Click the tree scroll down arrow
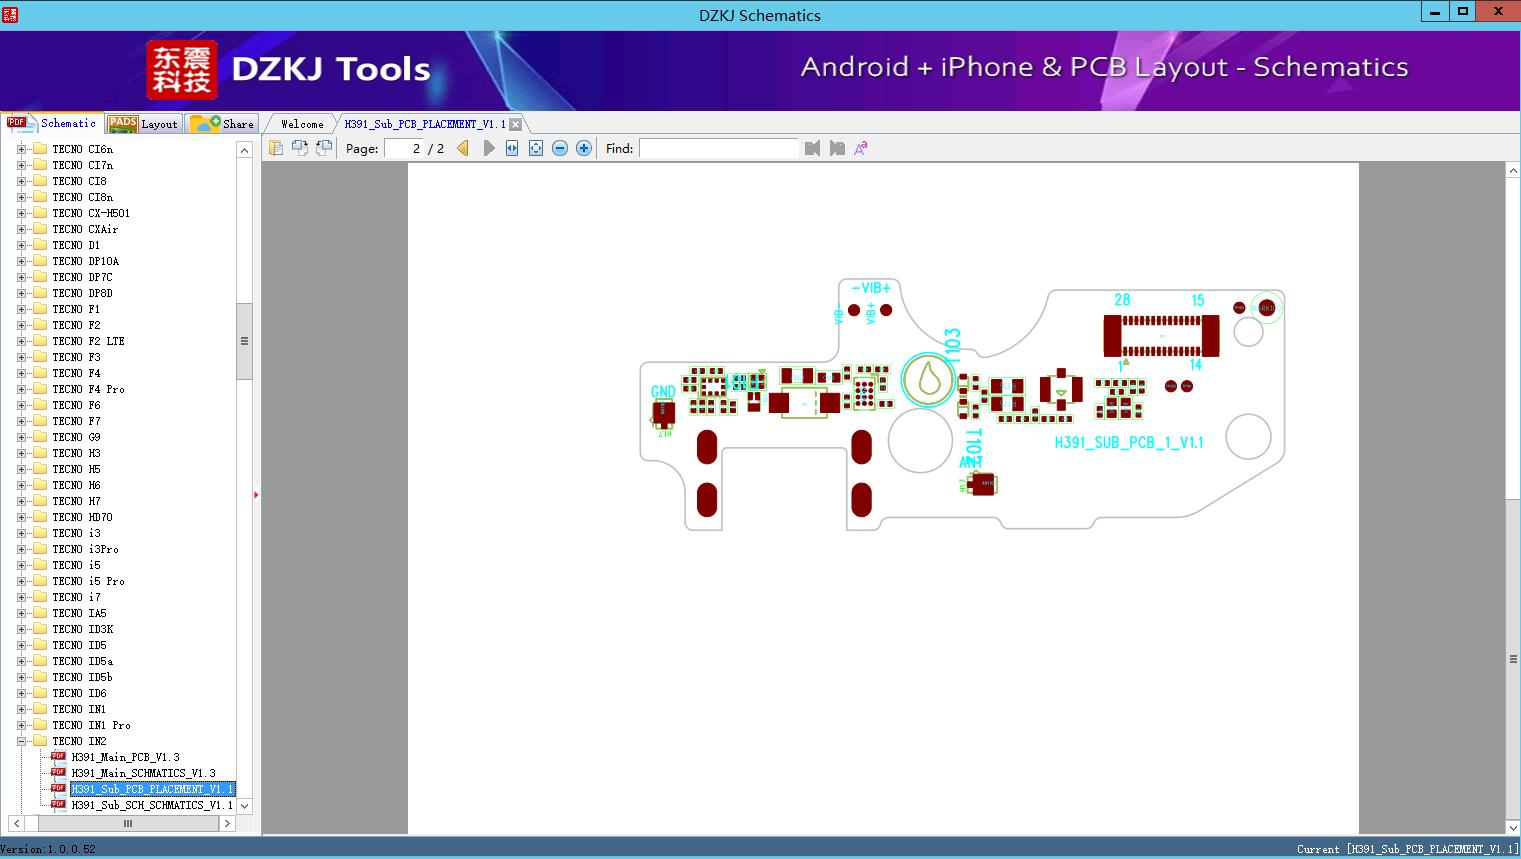This screenshot has height=859, width=1521. click(x=244, y=805)
